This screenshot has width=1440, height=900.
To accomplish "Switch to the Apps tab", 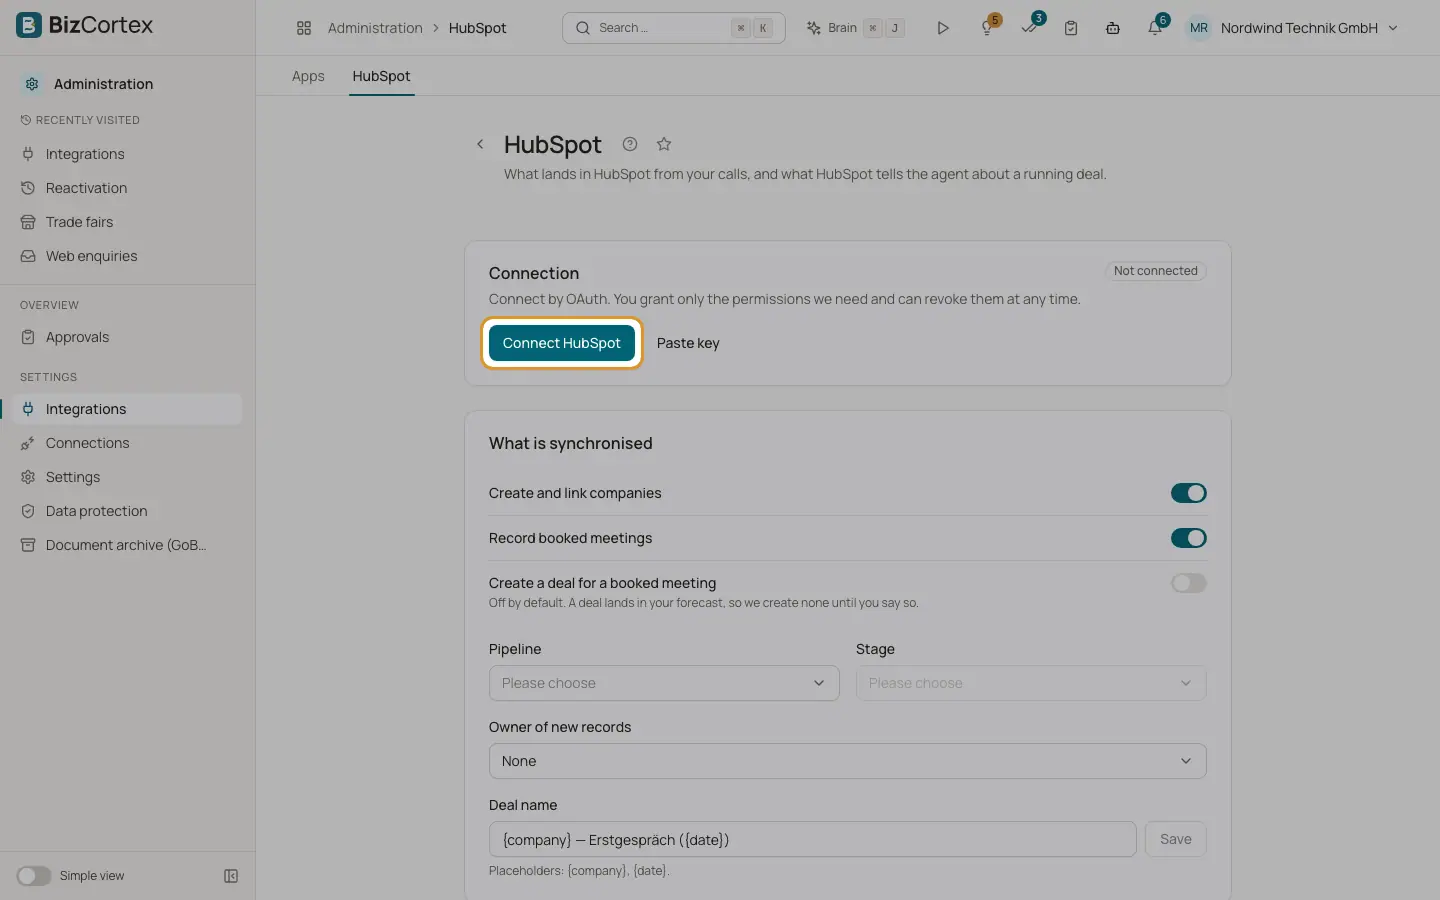I will (x=308, y=76).
